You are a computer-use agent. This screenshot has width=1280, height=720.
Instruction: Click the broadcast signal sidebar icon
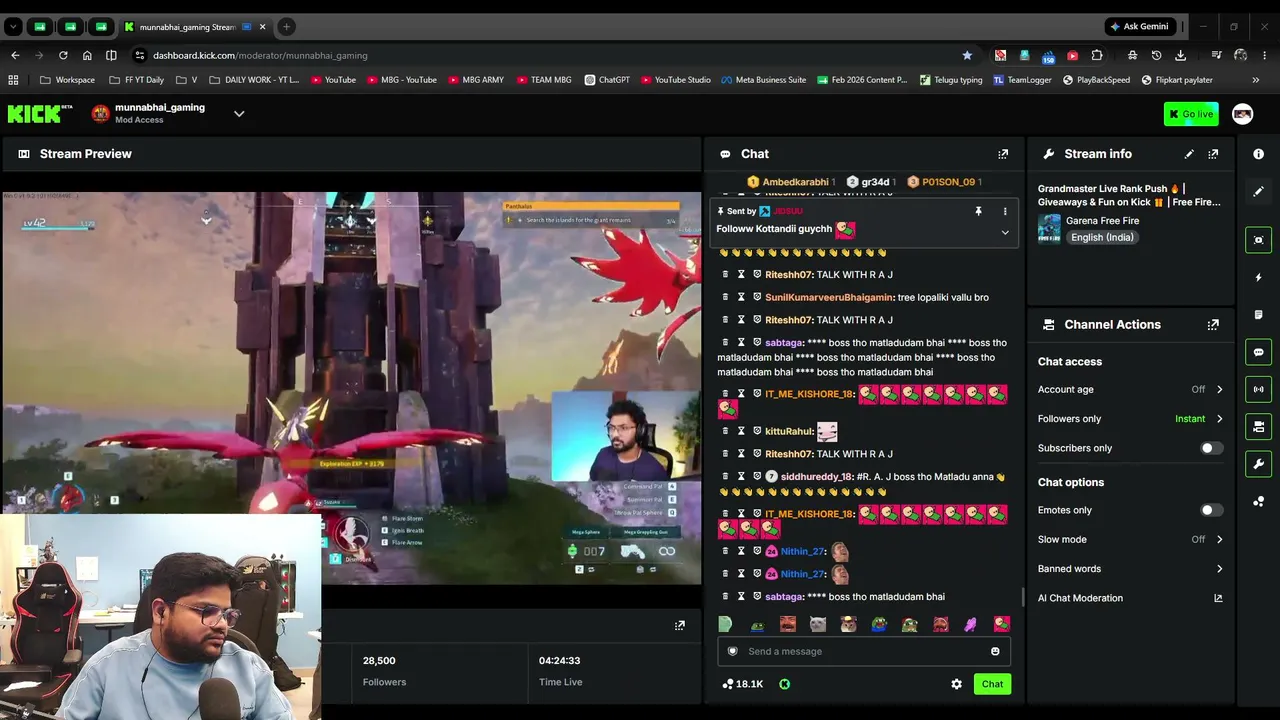[1259, 389]
